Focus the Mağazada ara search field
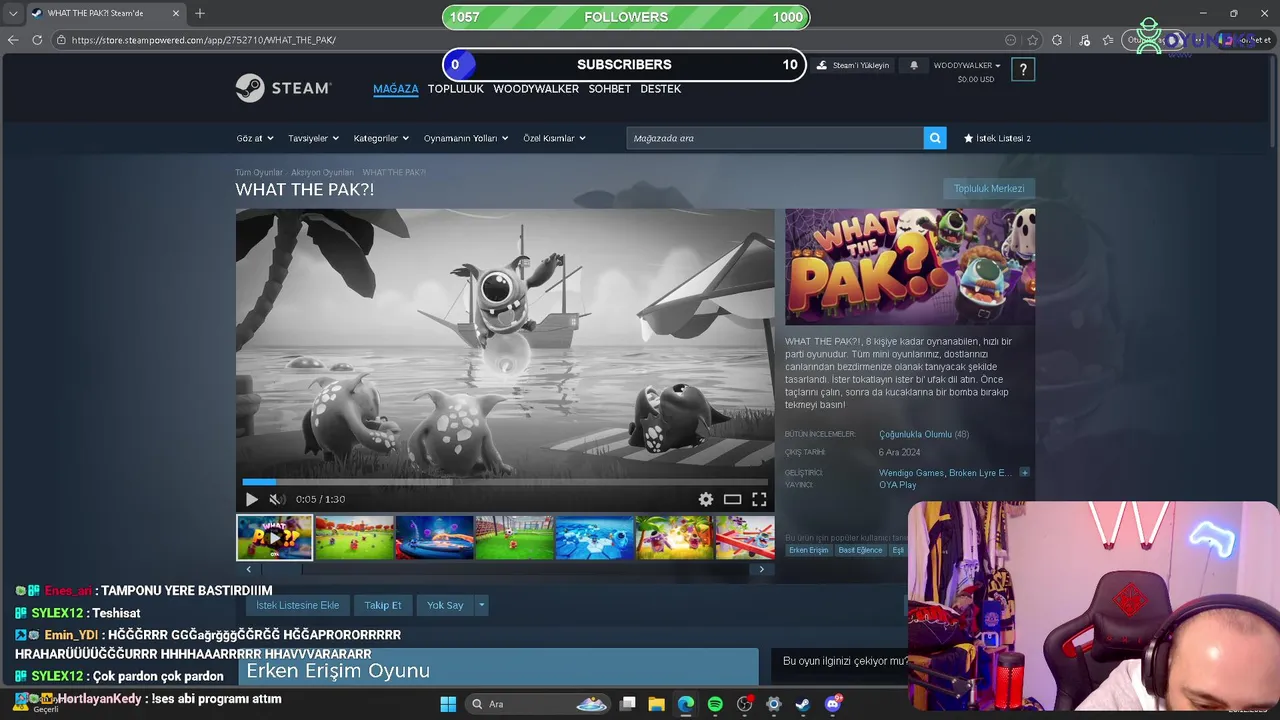 (x=775, y=138)
